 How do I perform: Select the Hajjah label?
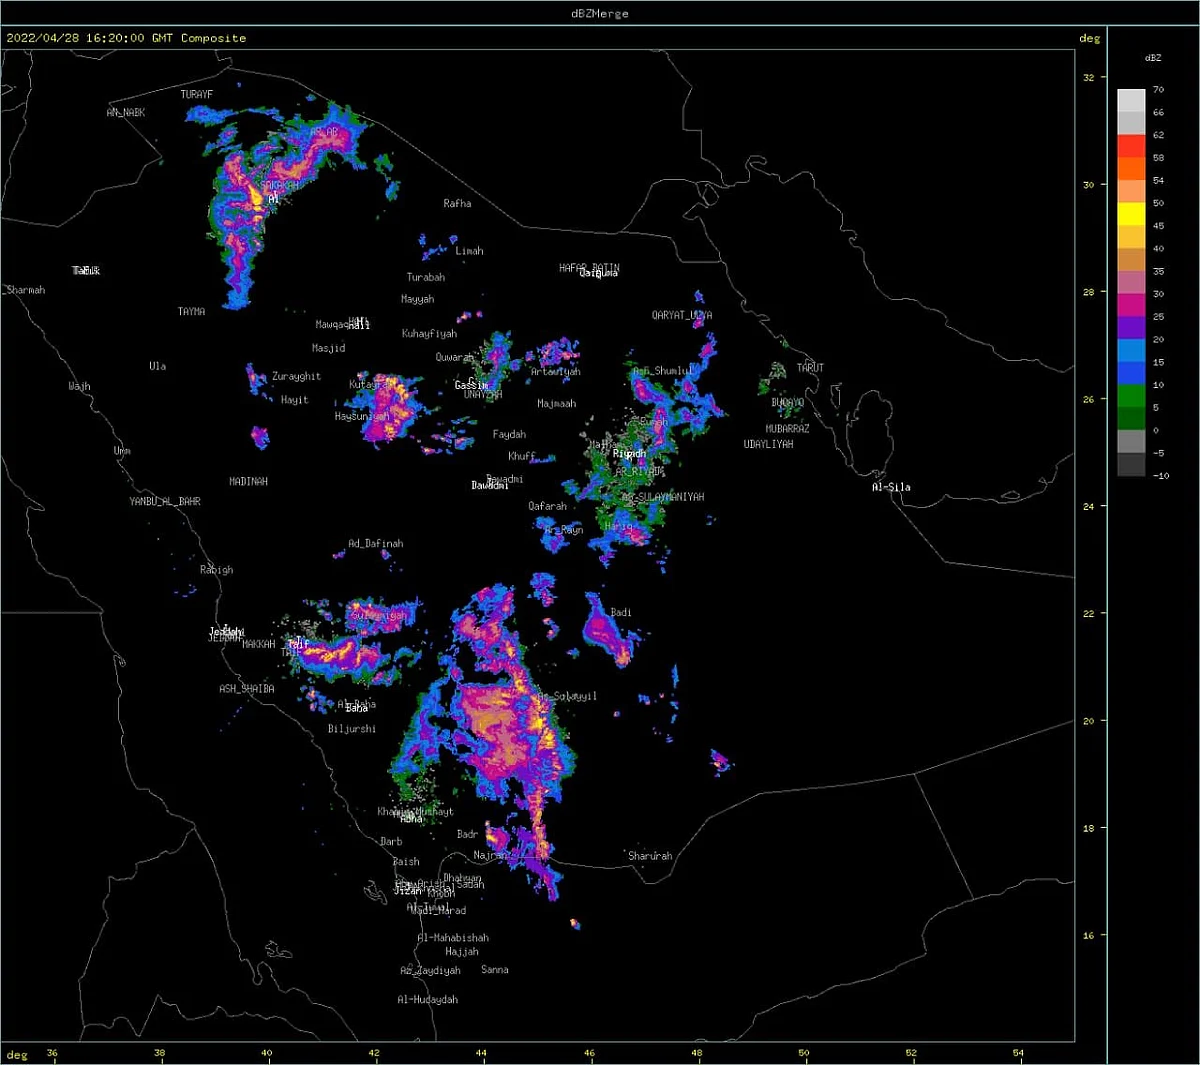462,952
